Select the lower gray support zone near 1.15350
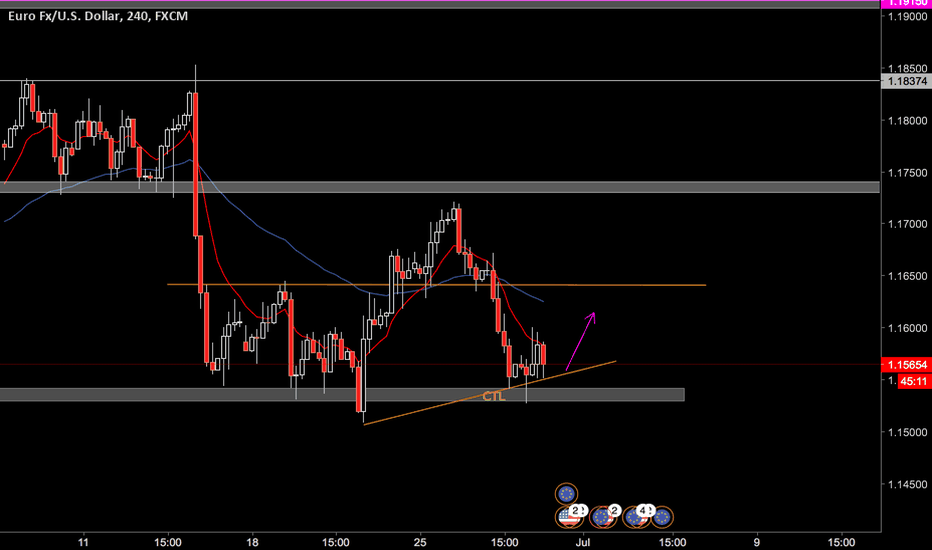This screenshot has height=550, width=932. pos(342,395)
